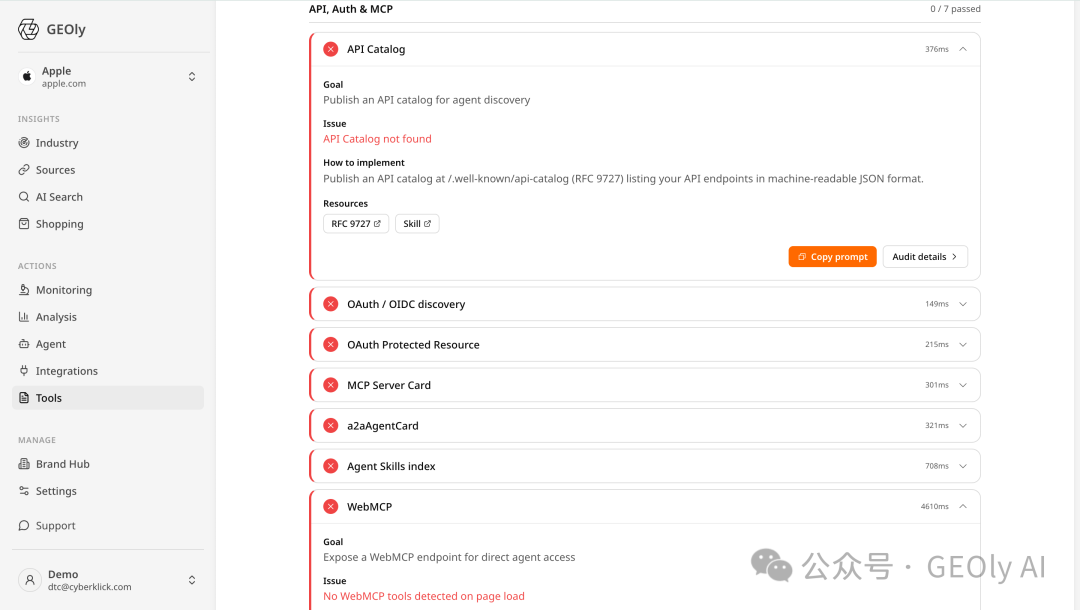Open Integrations via the plug icon
The height and width of the screenshot is (610, 1080).
(24, 370)
